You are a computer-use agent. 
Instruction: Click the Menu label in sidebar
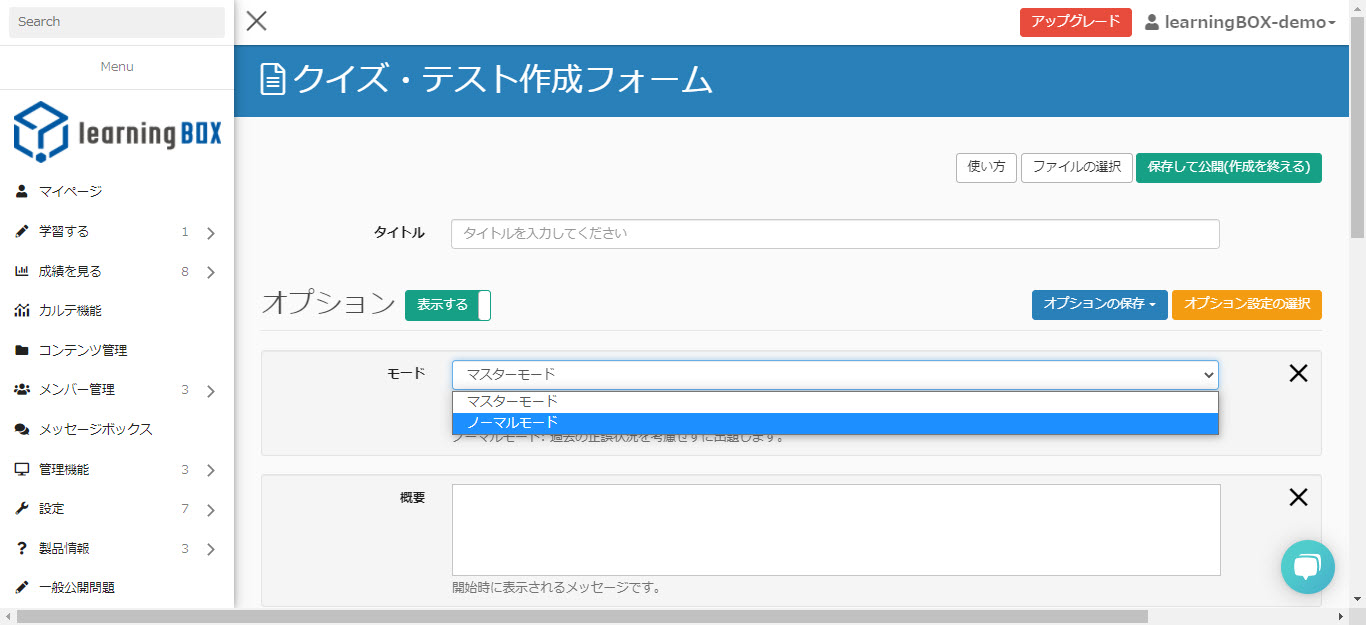point(117,67)
